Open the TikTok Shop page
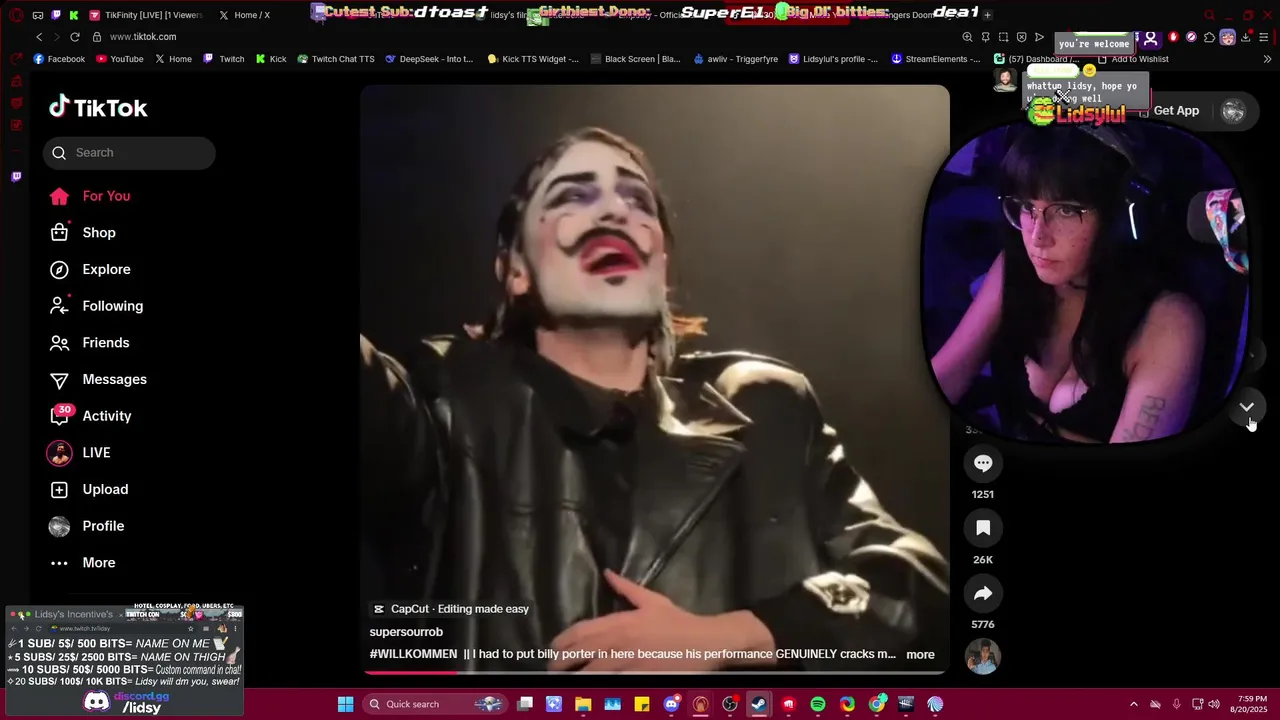Image resolution: width=1280 pixels, height=720 pixels. (x=83, y=233)
